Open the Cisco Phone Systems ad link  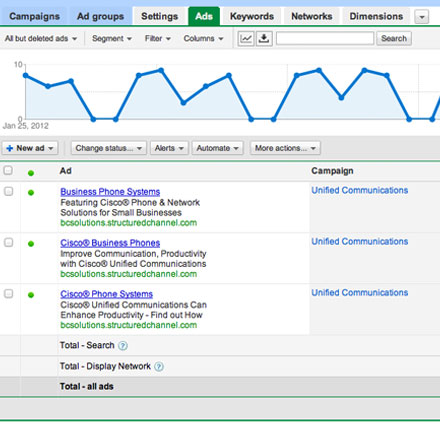[106, 294]
